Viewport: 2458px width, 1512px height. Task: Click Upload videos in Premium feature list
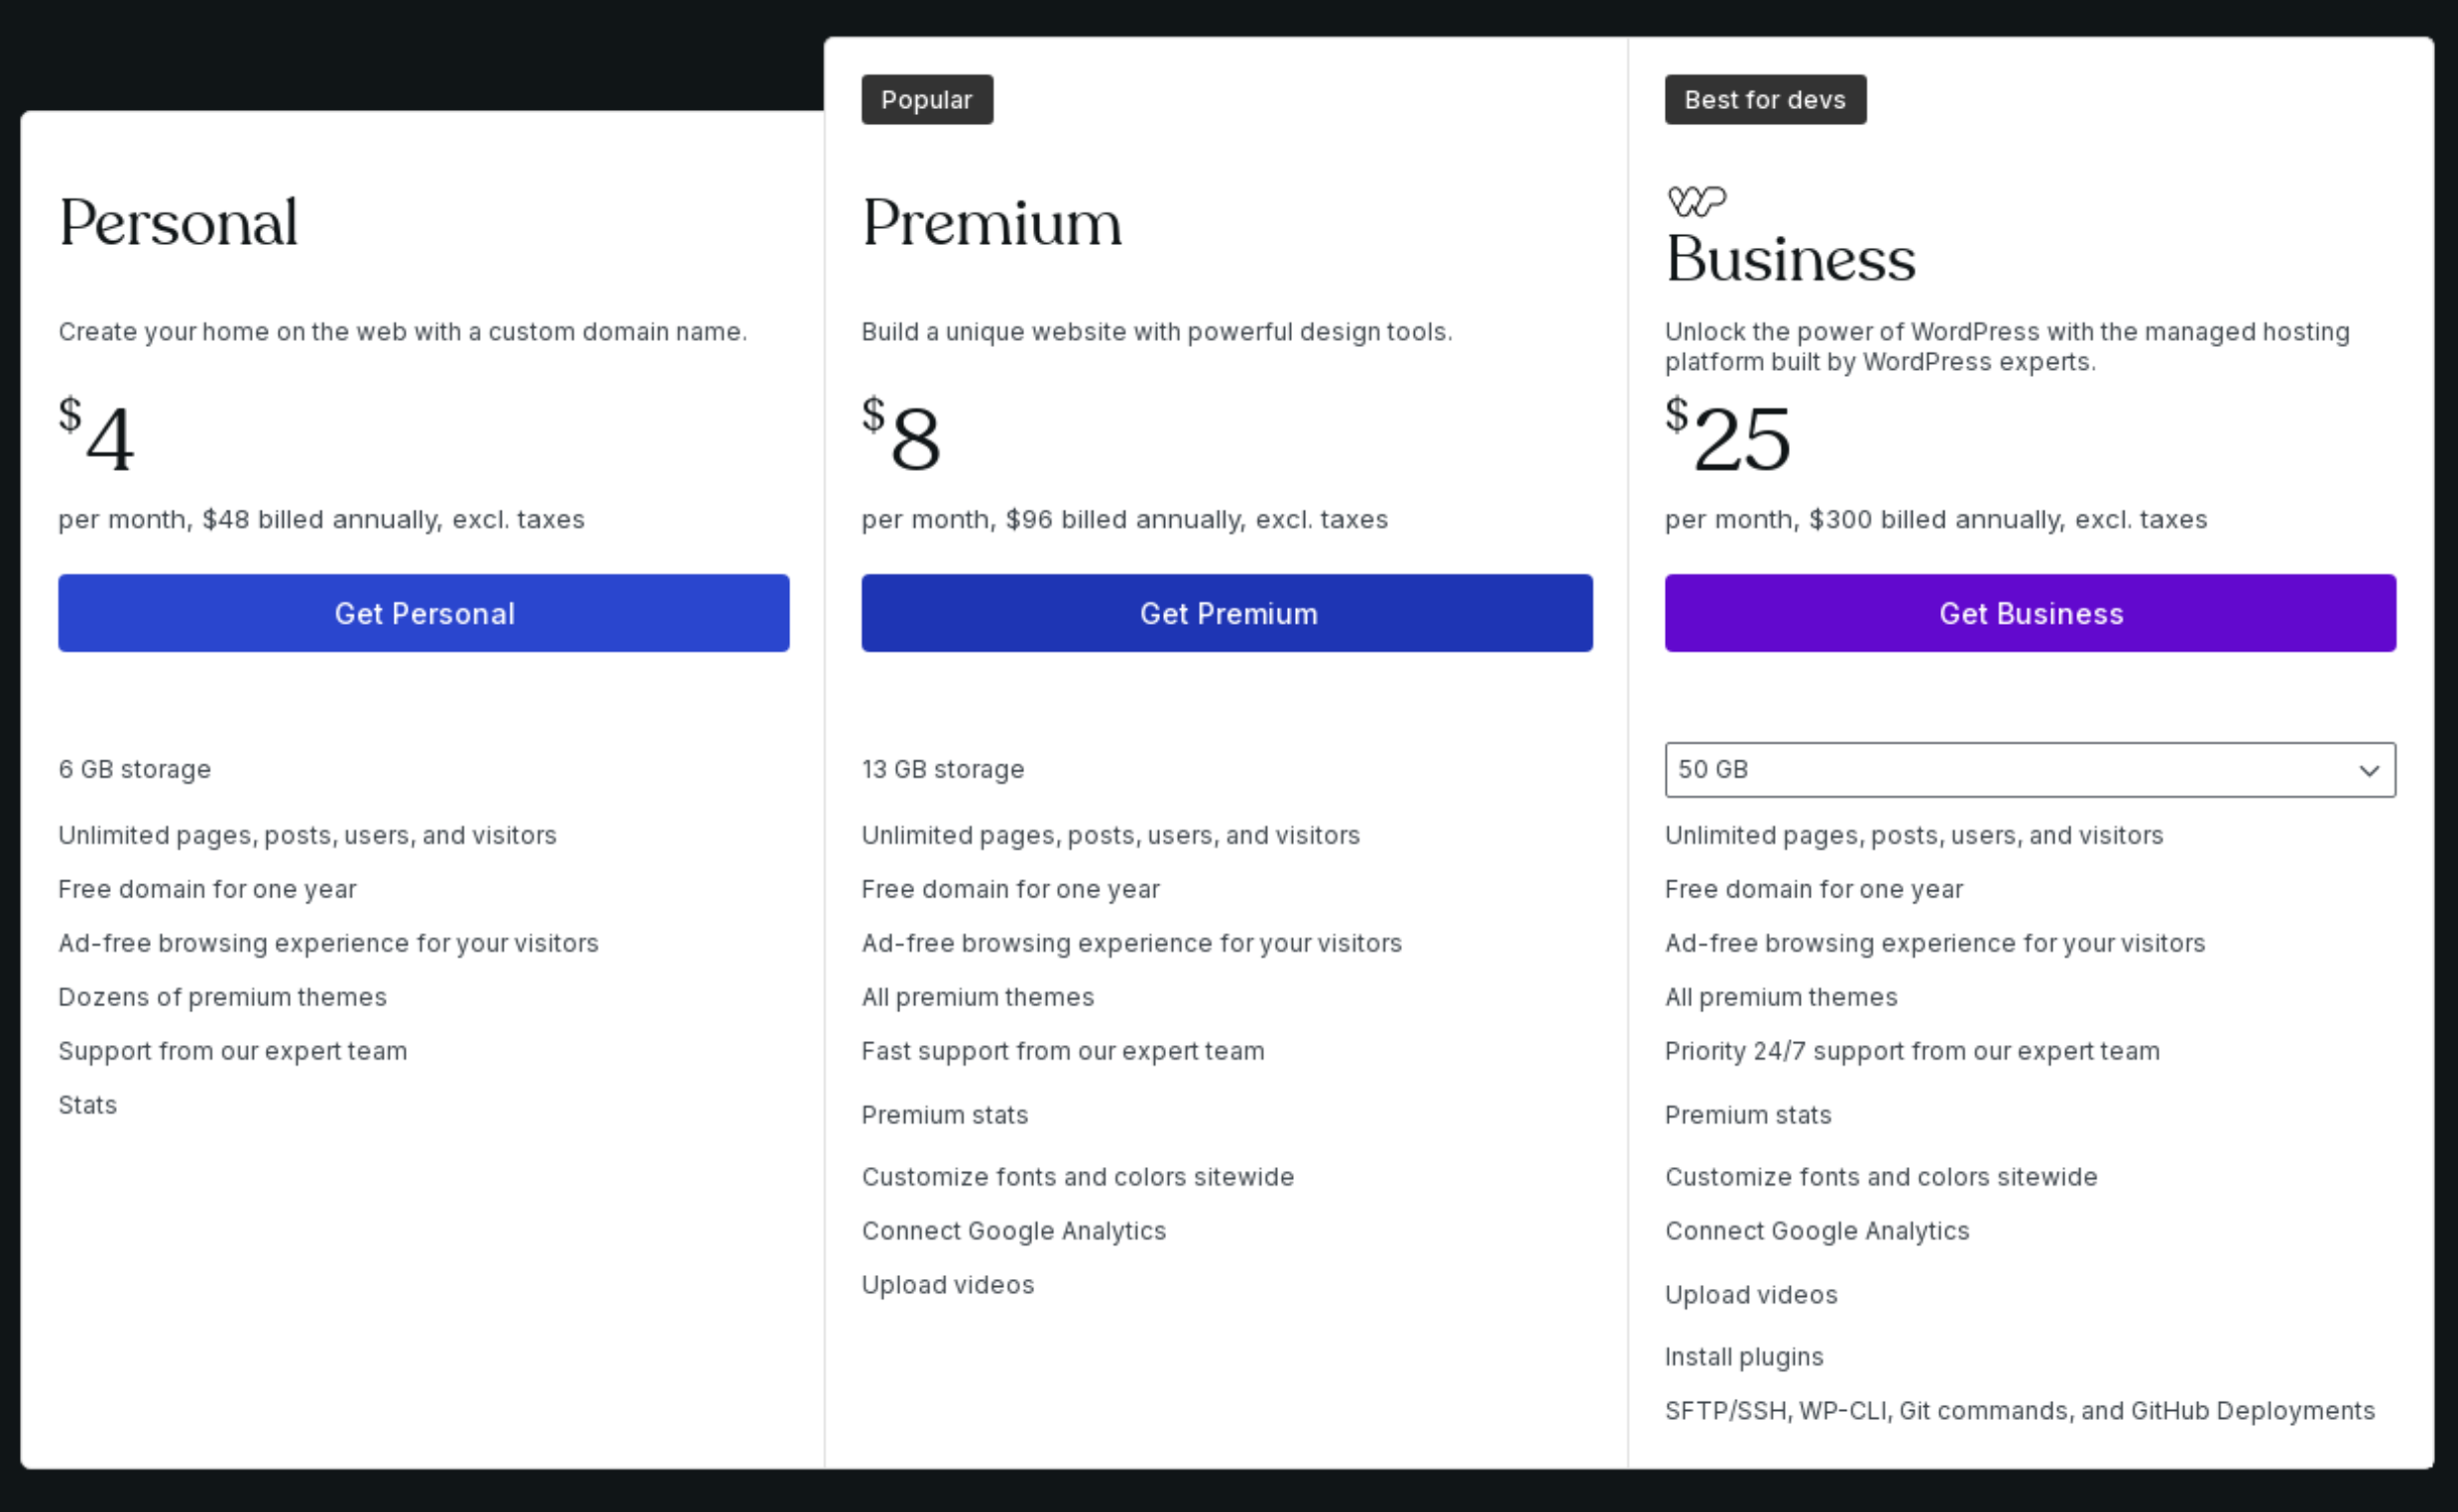point(947,1284)
